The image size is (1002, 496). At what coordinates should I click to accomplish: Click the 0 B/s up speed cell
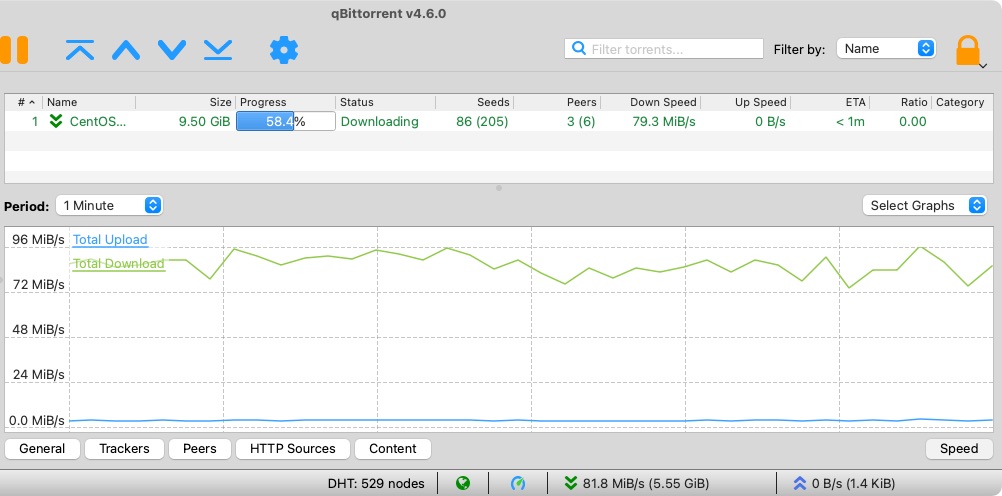pos(770,121)
